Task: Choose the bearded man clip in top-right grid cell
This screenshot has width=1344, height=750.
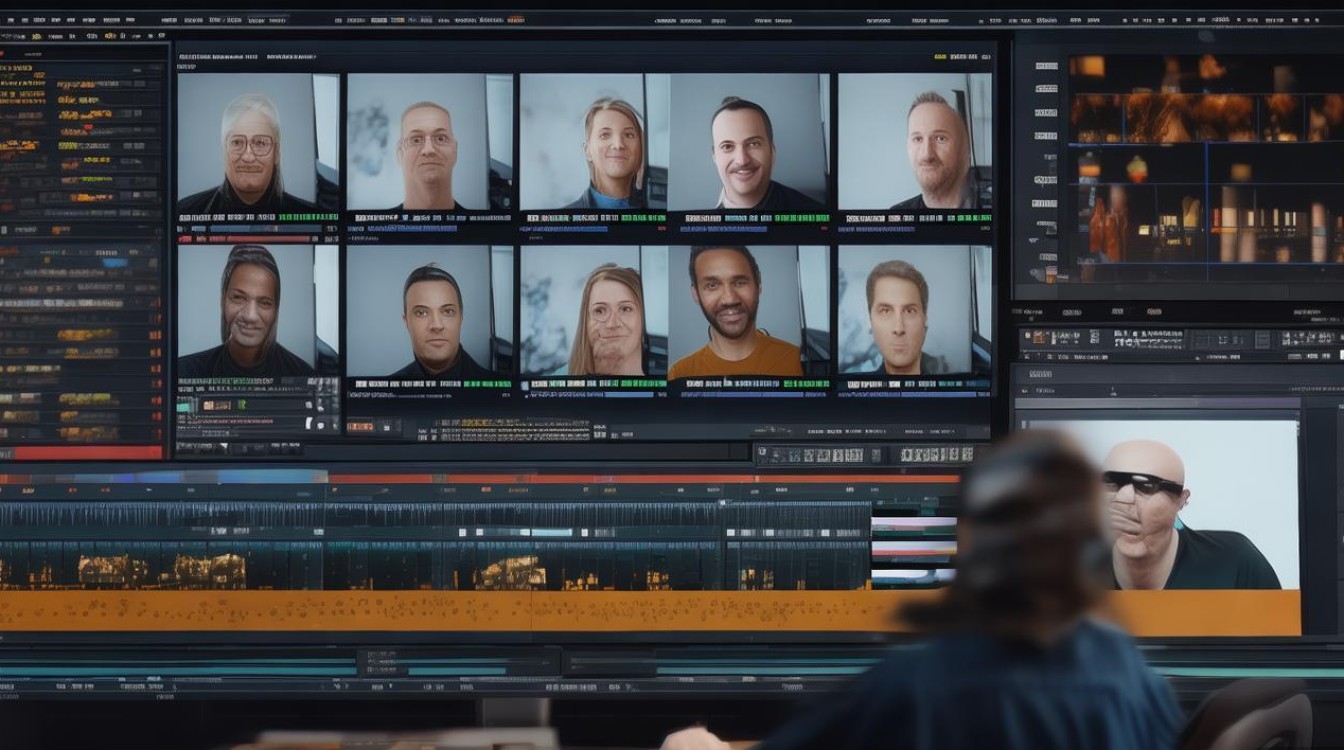Action: pyautogui.click(x=914, y=141)
